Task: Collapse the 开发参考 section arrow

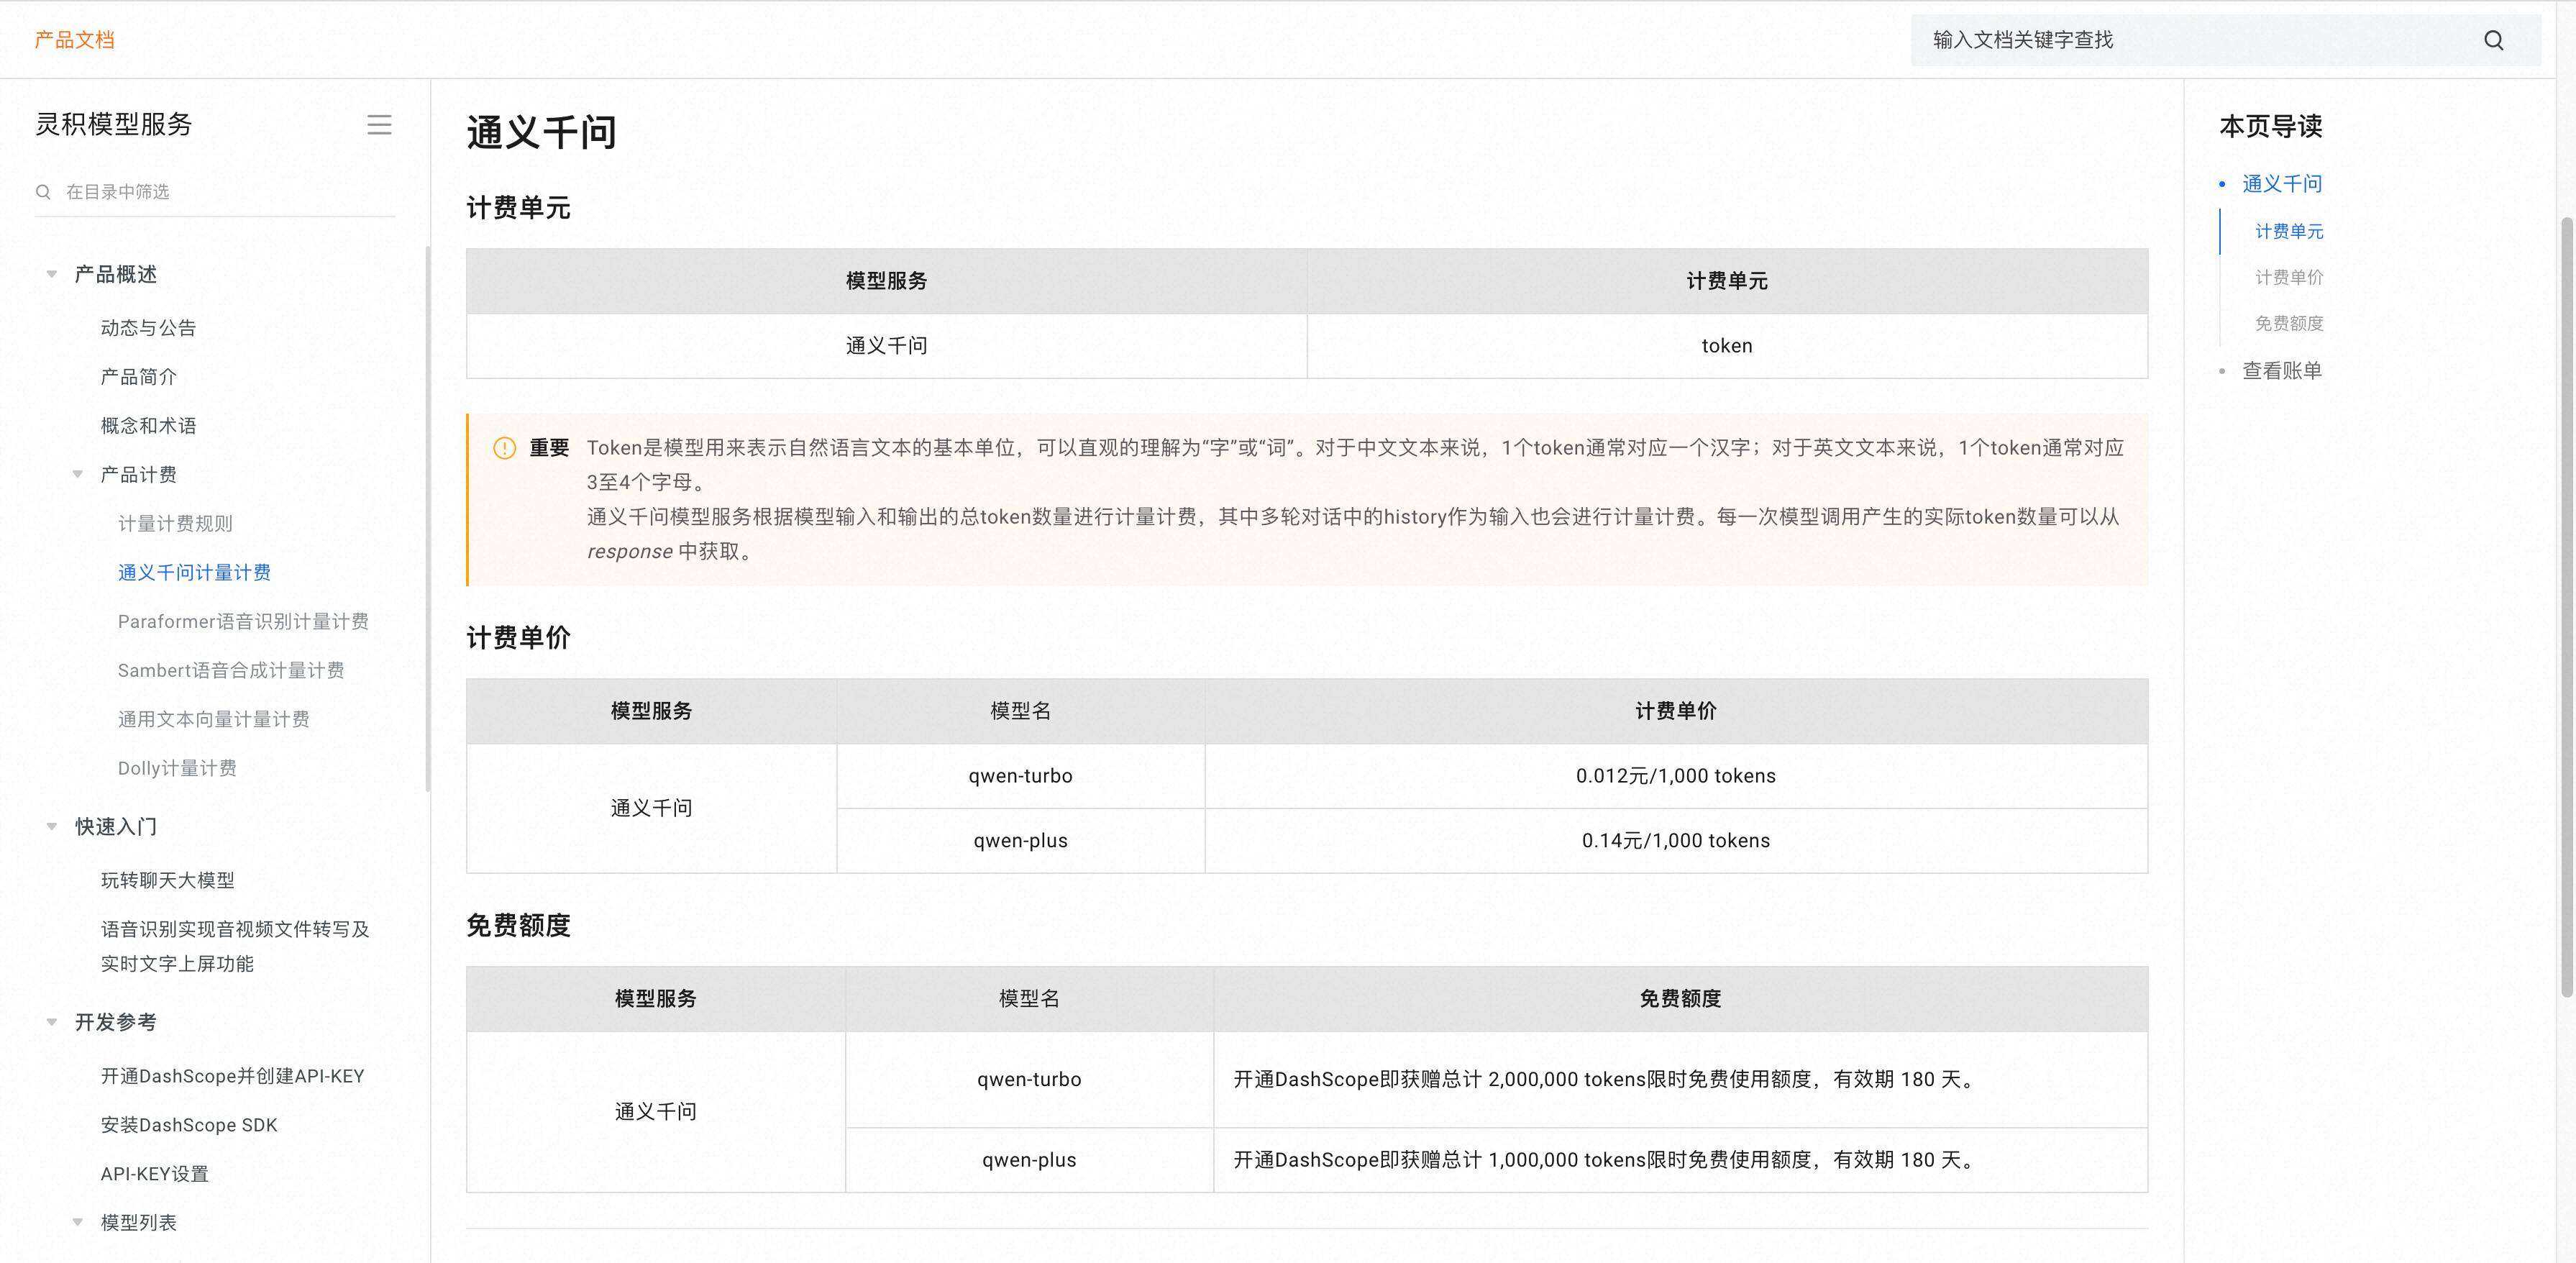Action: point(52,1022)
